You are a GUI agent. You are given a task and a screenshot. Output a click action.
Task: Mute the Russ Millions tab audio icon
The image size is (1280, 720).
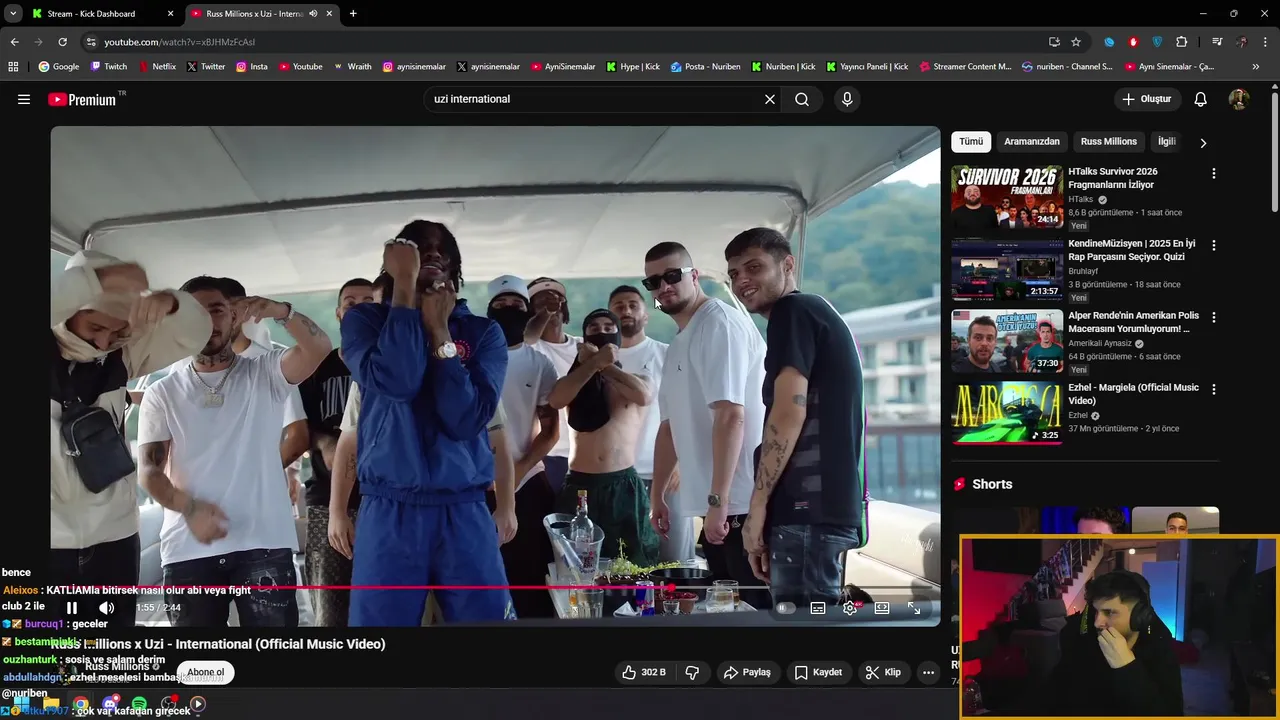[313, 14]
